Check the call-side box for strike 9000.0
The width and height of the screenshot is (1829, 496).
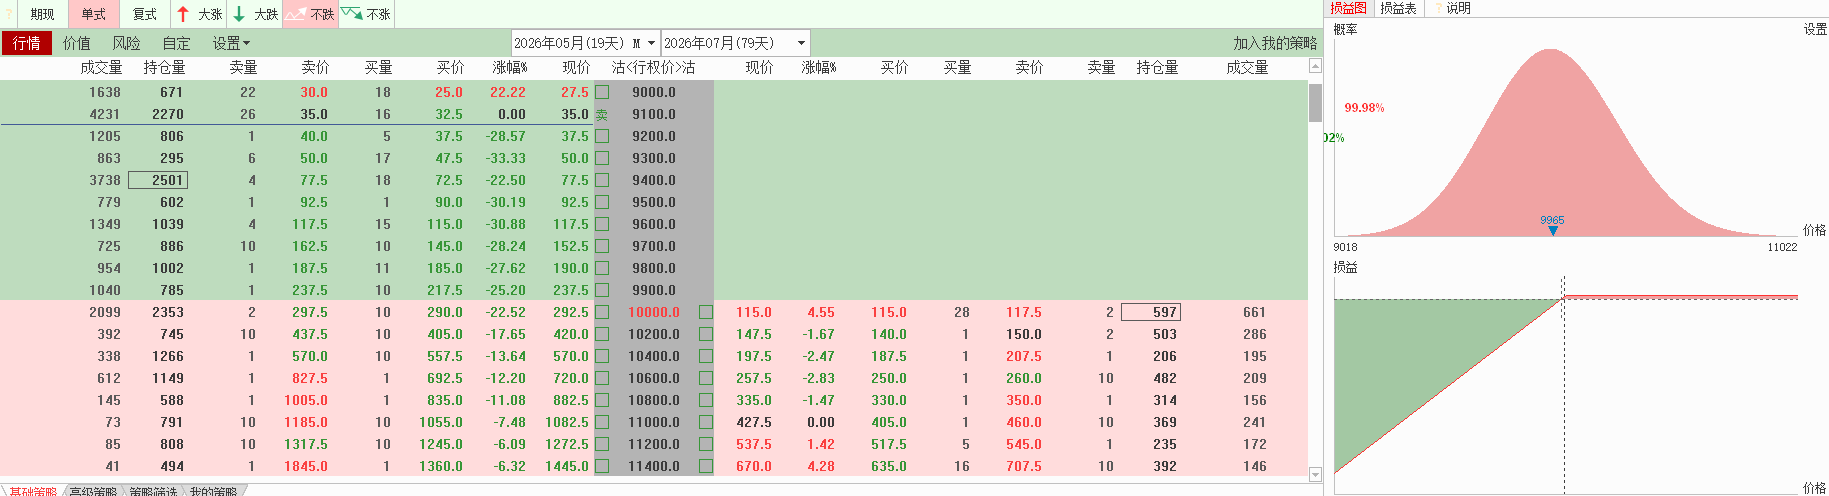602,92
